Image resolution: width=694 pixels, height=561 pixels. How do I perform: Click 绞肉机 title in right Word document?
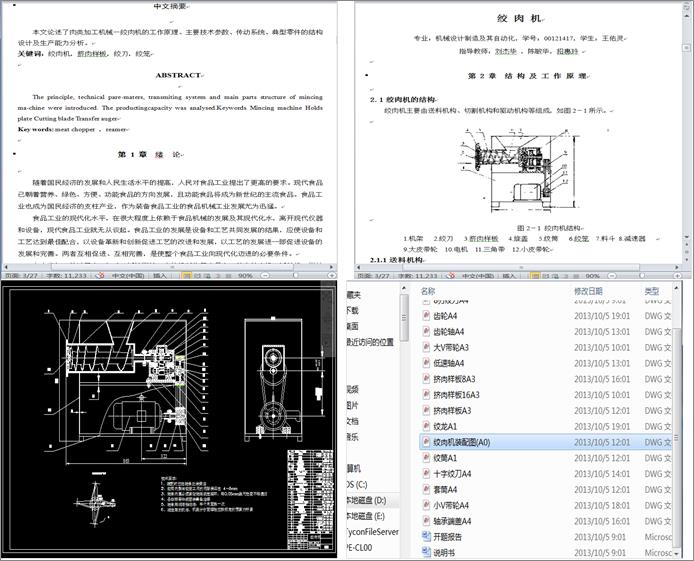pos(519,19)
